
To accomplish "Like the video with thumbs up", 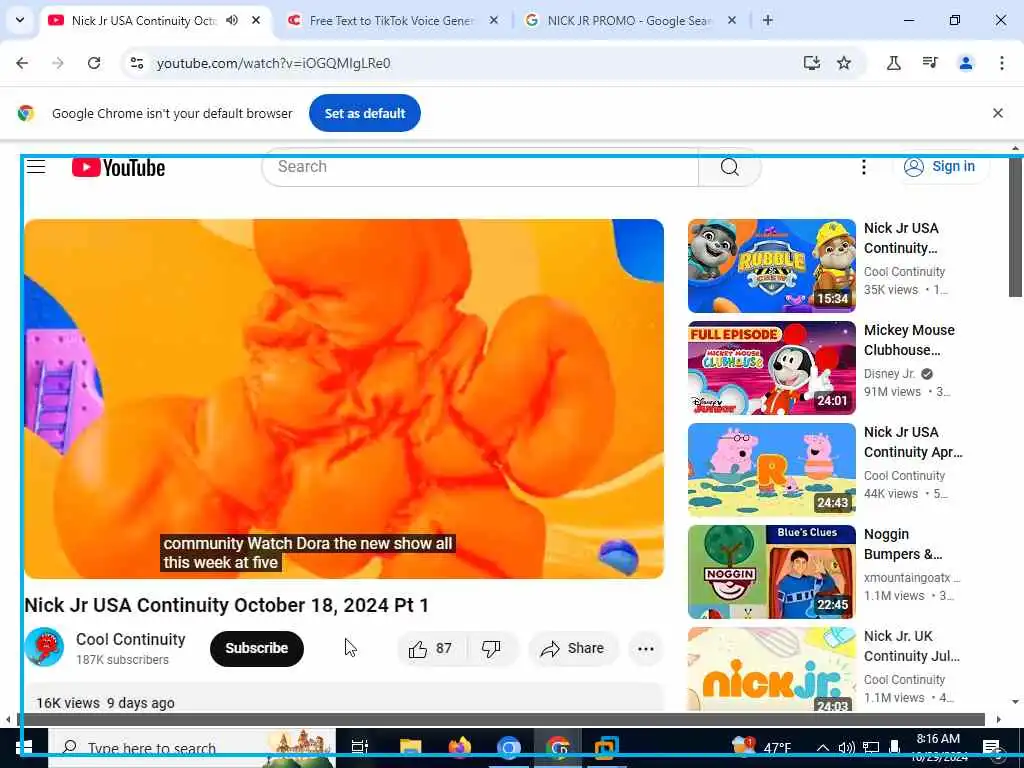I will (430, 648).
